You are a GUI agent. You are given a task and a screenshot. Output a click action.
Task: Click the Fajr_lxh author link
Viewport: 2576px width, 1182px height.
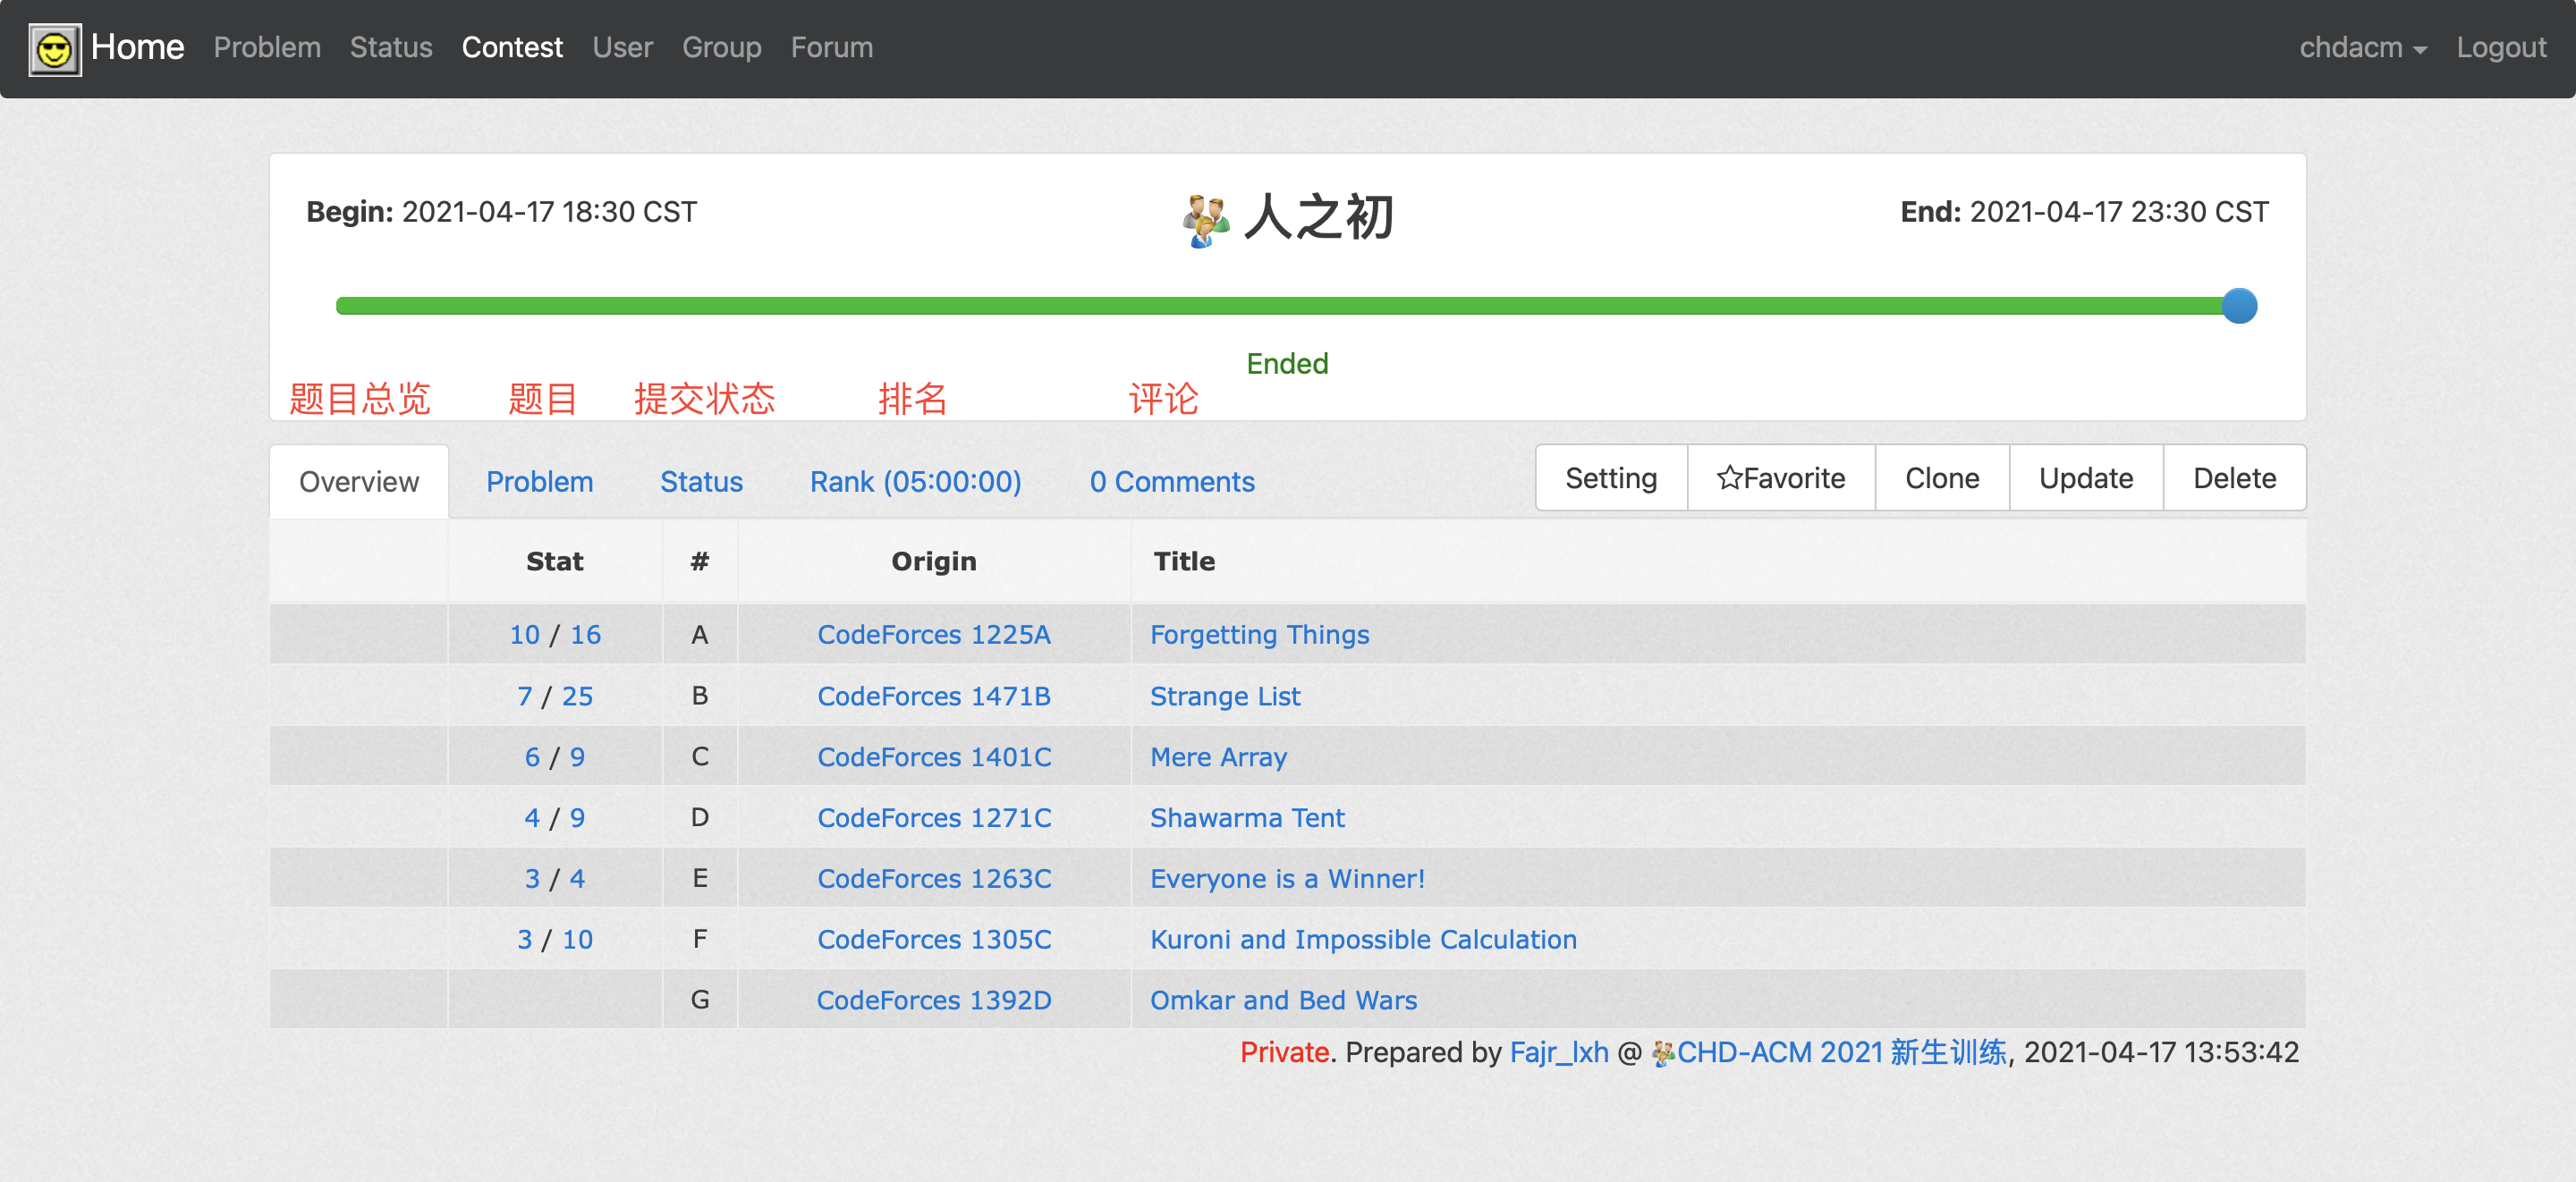click(x=1558, y=1053)
